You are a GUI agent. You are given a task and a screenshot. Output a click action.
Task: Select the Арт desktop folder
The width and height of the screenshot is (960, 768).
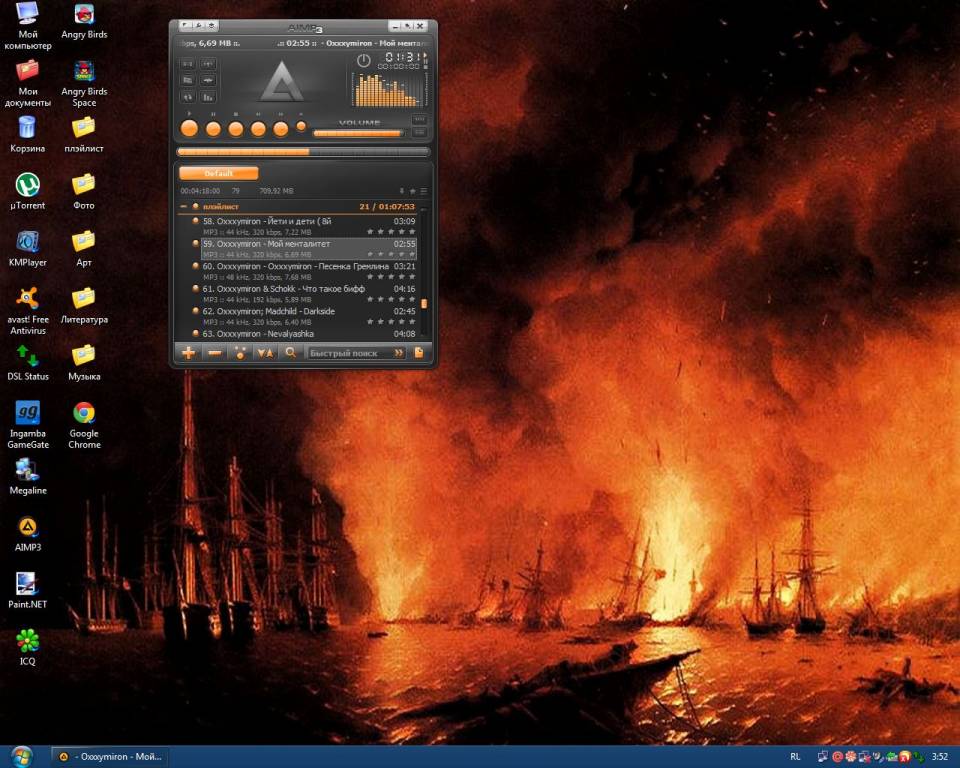84,249
